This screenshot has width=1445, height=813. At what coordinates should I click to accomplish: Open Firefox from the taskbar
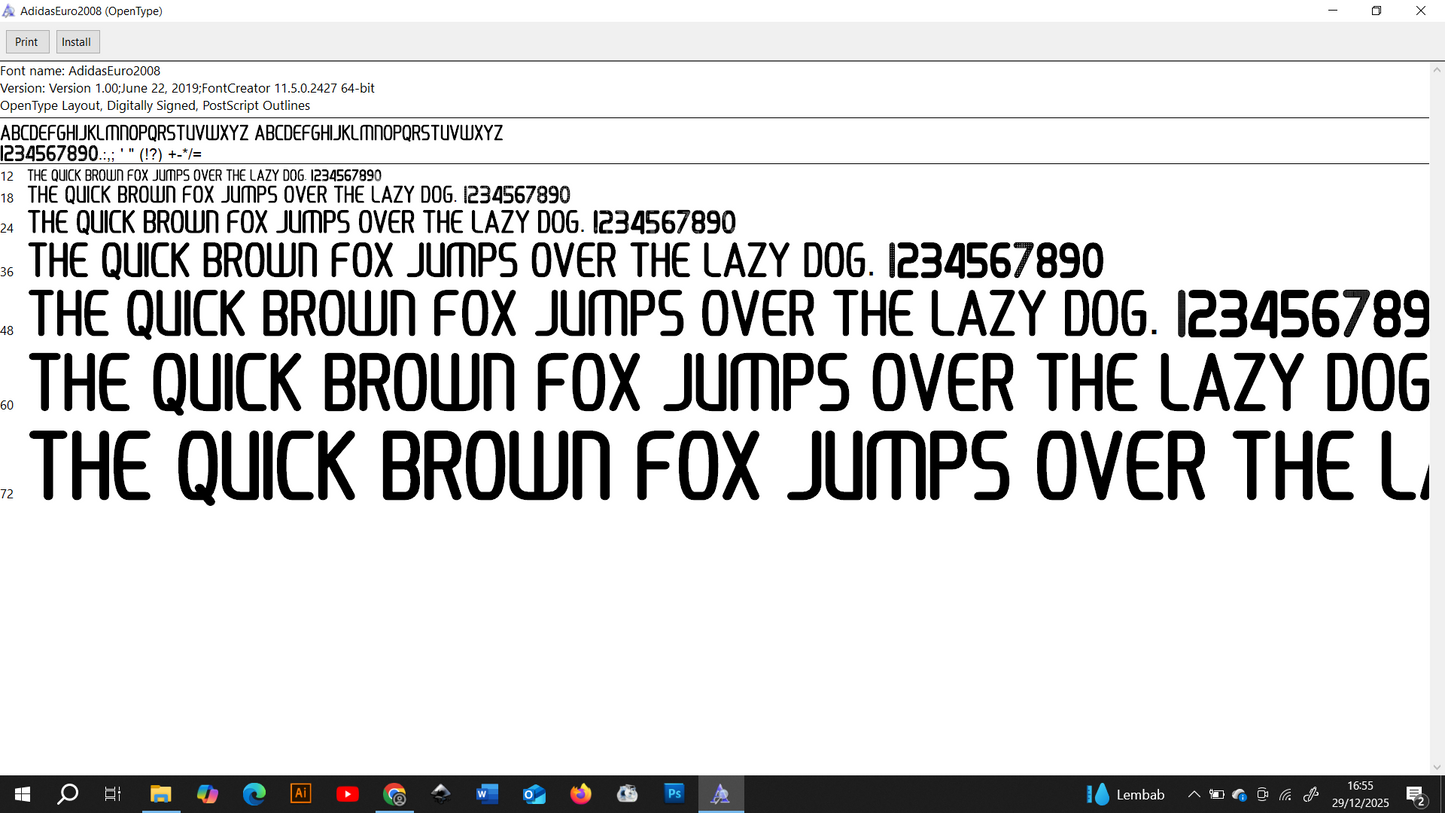[x=581, y=795]
